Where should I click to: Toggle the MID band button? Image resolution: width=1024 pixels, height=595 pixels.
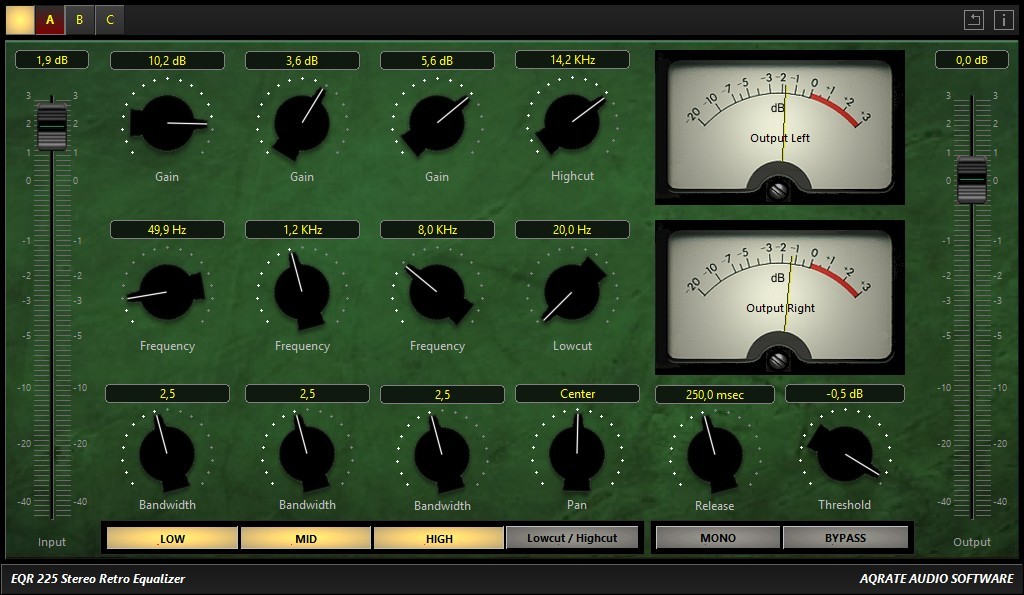pyautogui.click(x=306, y=538)
